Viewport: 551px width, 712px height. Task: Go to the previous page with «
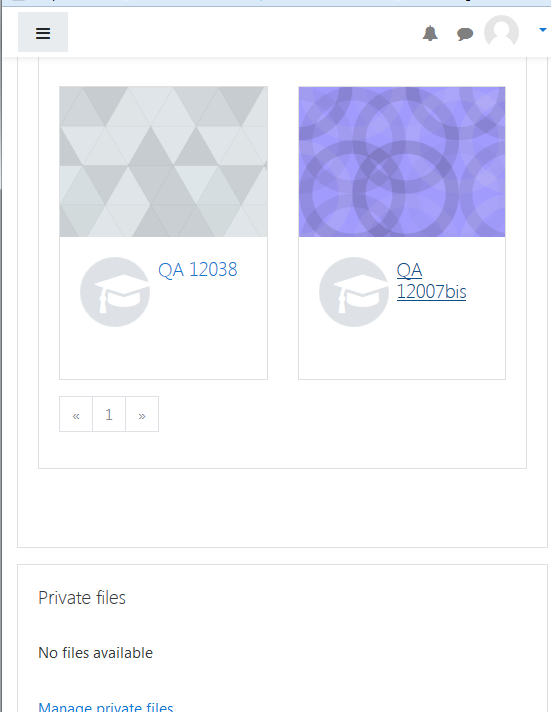tap(76, 414)
